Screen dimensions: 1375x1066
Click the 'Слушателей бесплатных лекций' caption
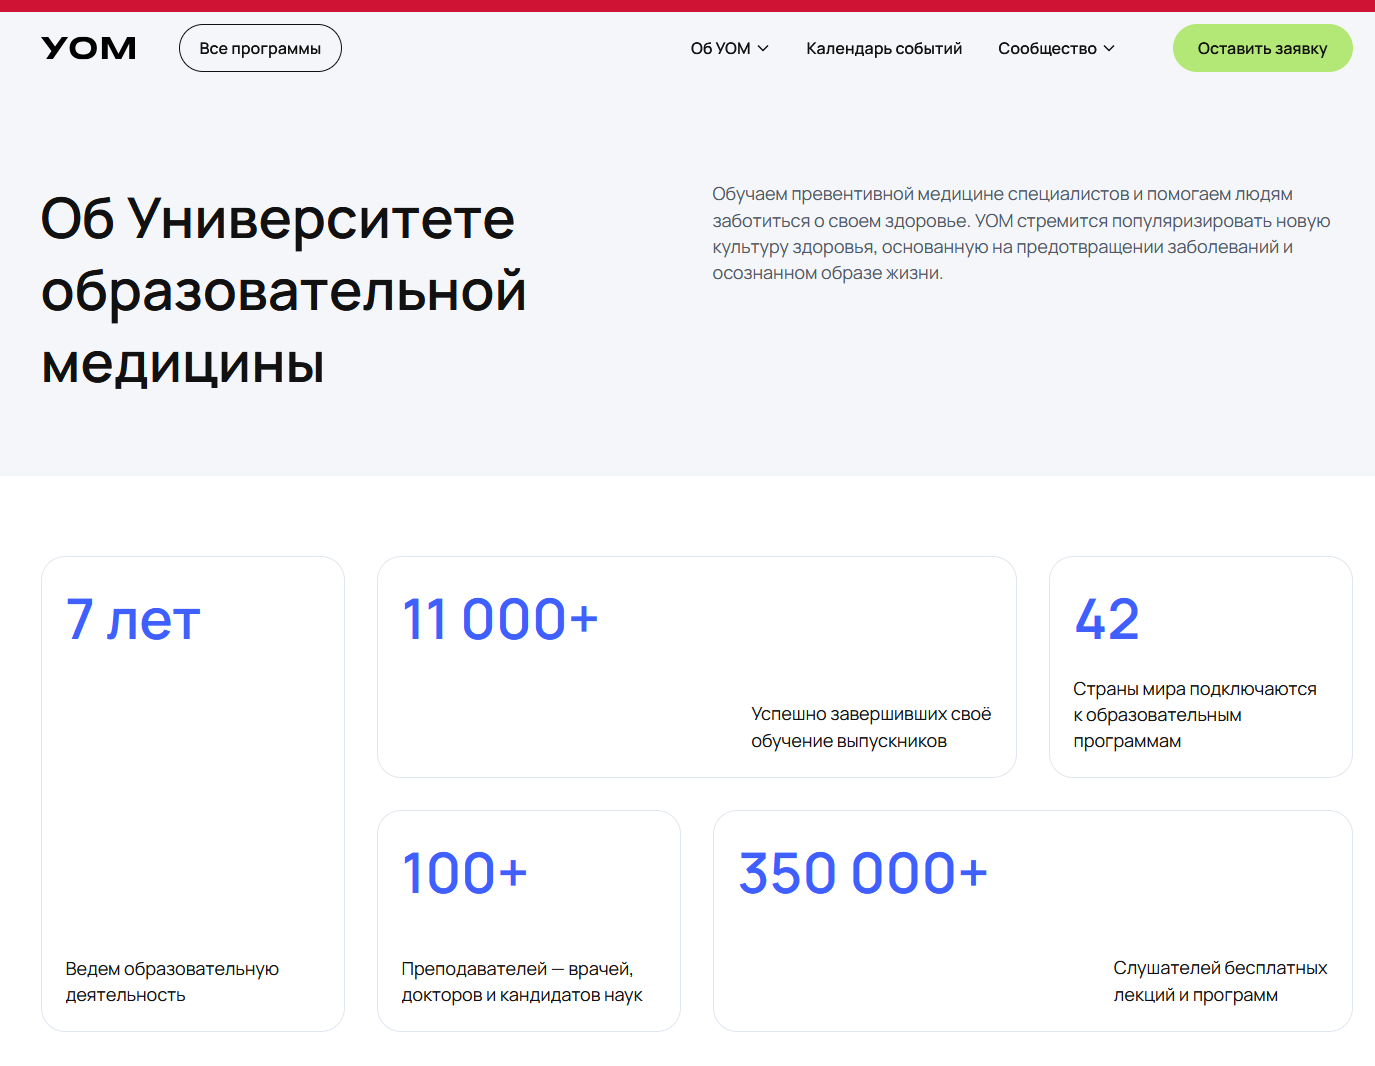pyautogui.click(x=1220, y=981)
